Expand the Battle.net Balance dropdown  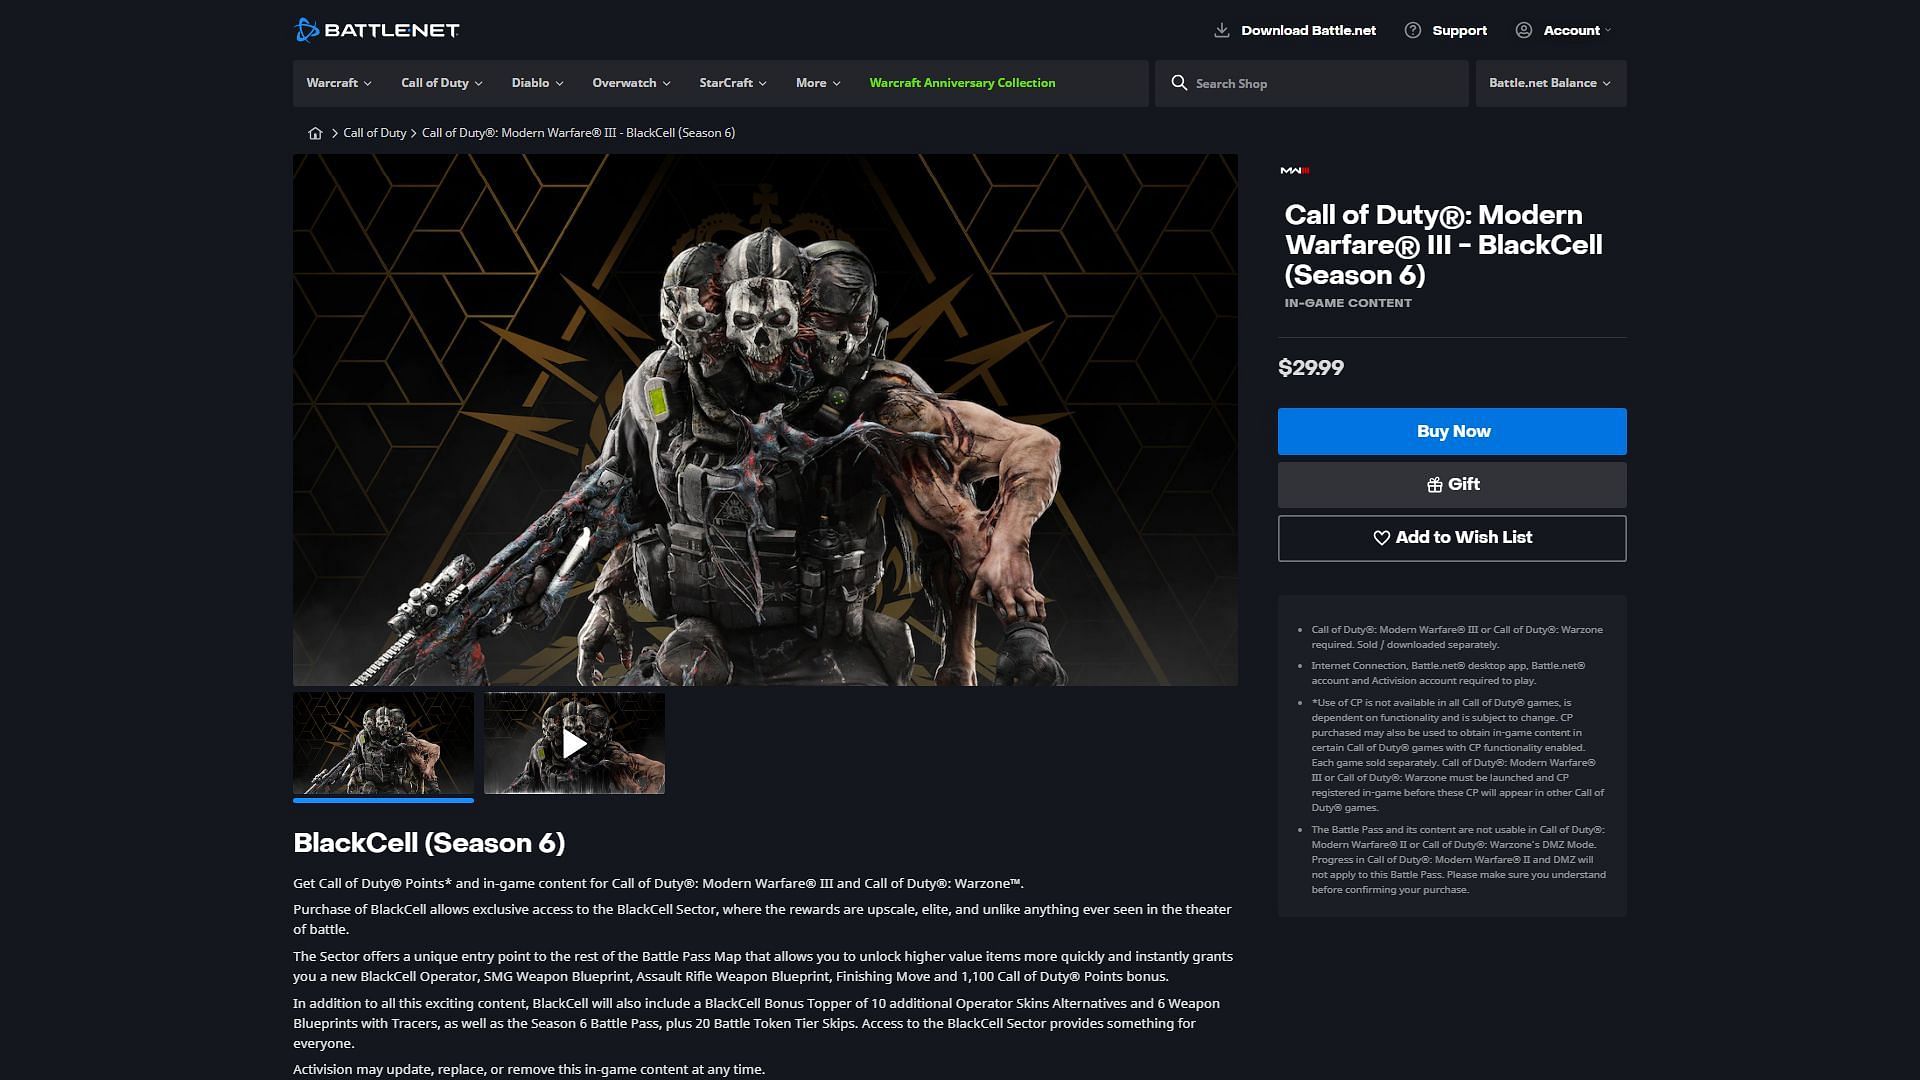1549,83
